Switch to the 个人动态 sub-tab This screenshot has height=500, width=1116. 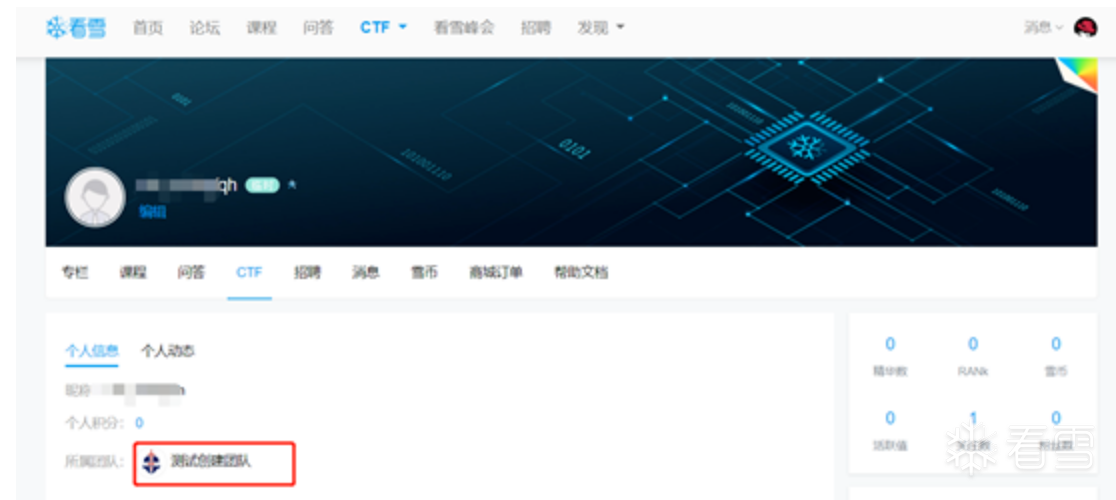(168, 351)
